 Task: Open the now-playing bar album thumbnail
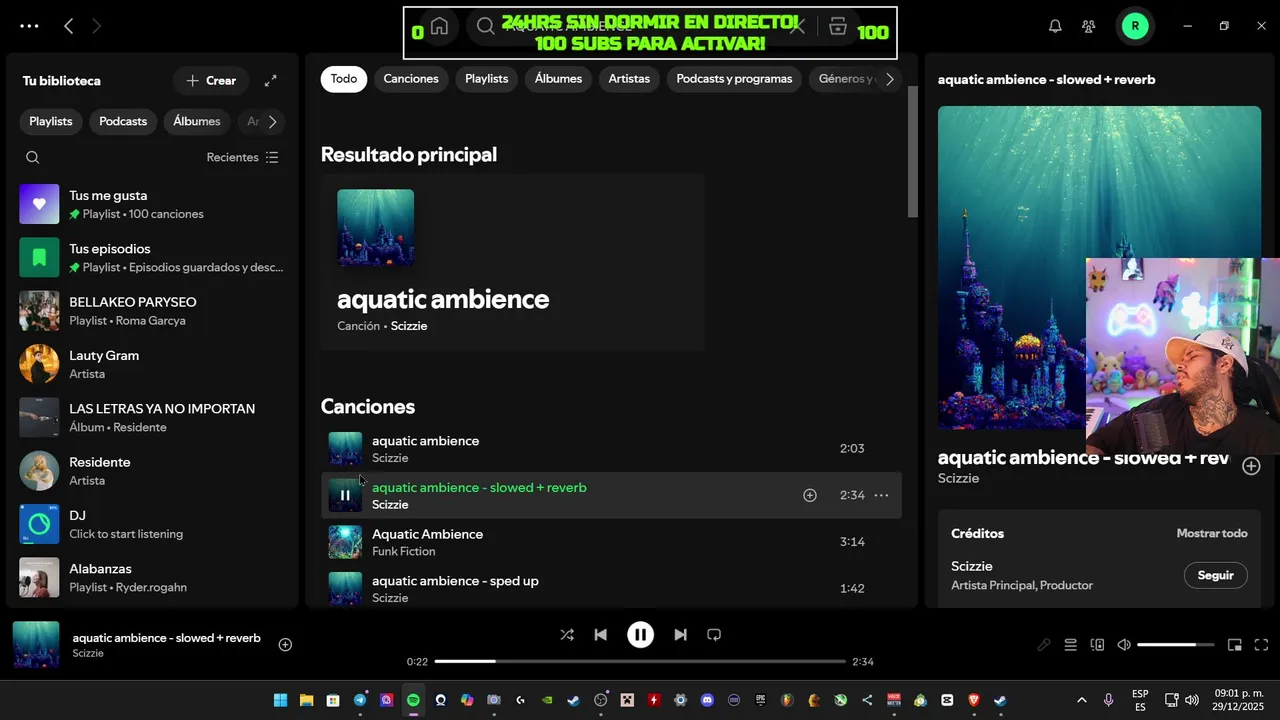[x=36, y=645]
